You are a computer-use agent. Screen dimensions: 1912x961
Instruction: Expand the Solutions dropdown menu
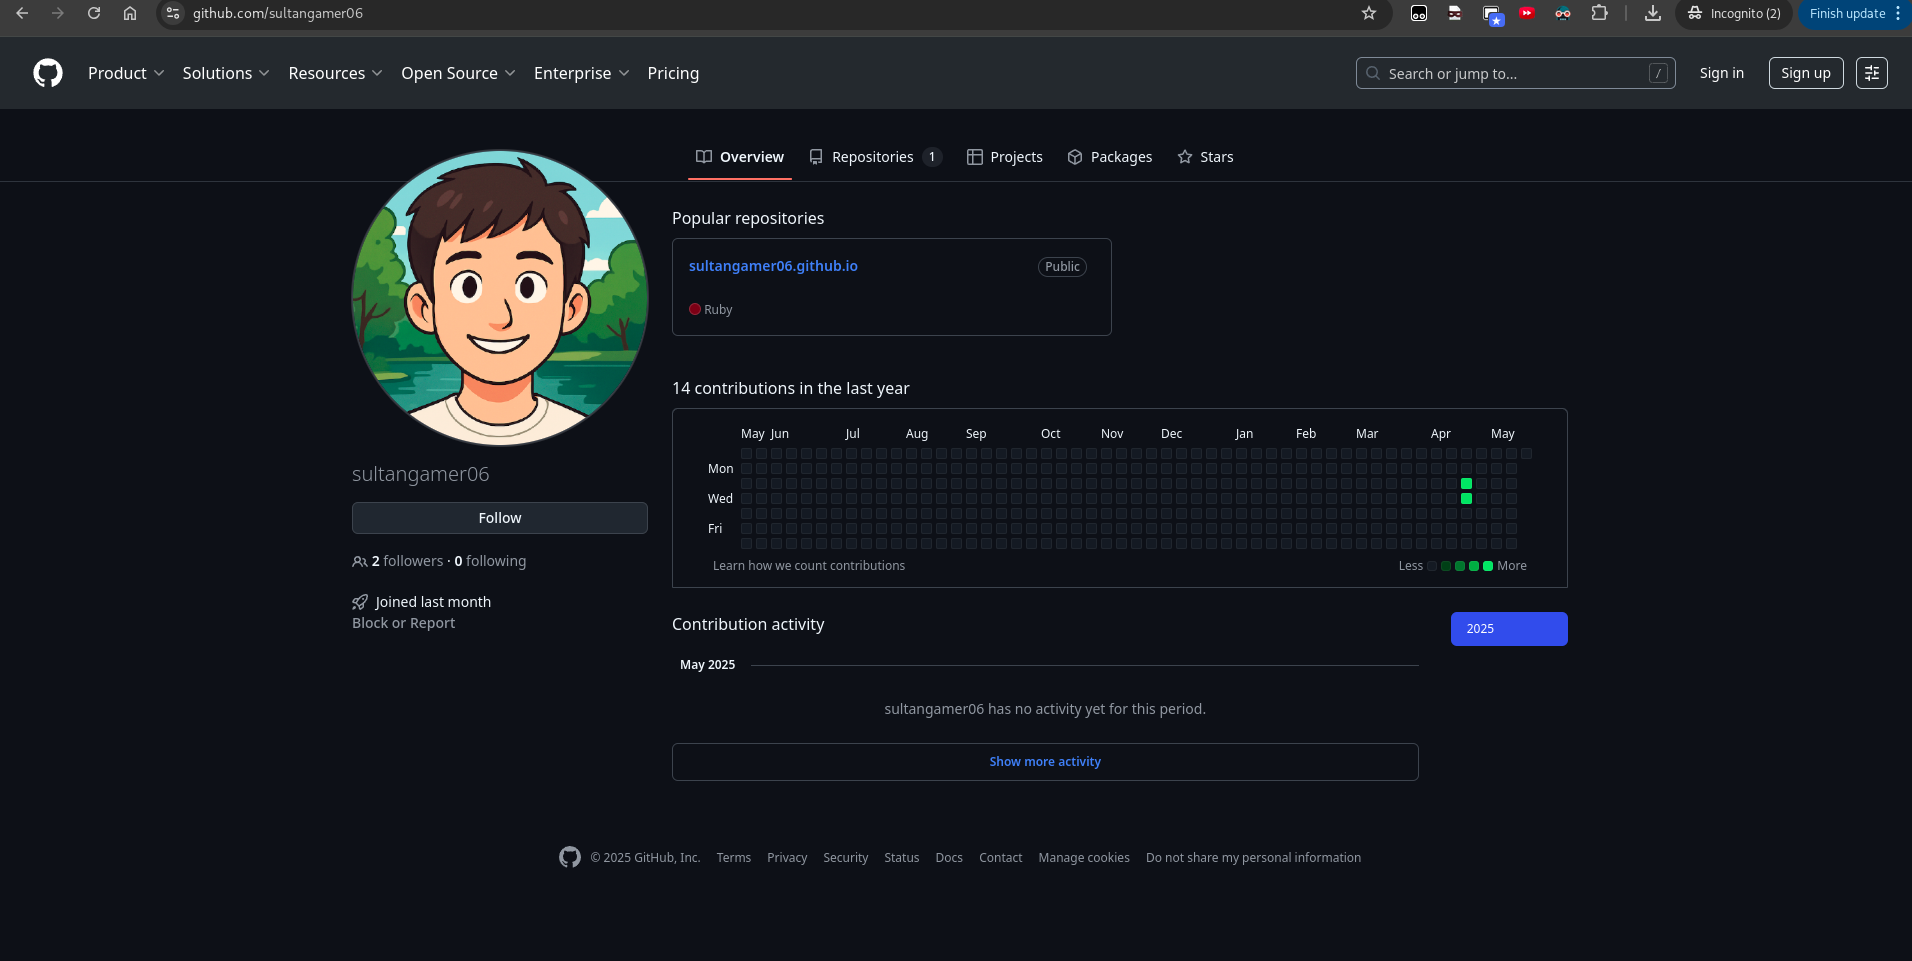coord(226,73)
